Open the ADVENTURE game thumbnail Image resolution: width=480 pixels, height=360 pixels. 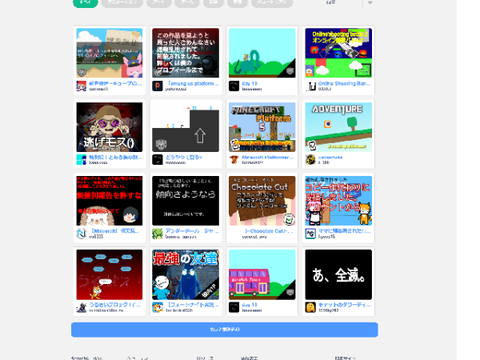(338, 127)
